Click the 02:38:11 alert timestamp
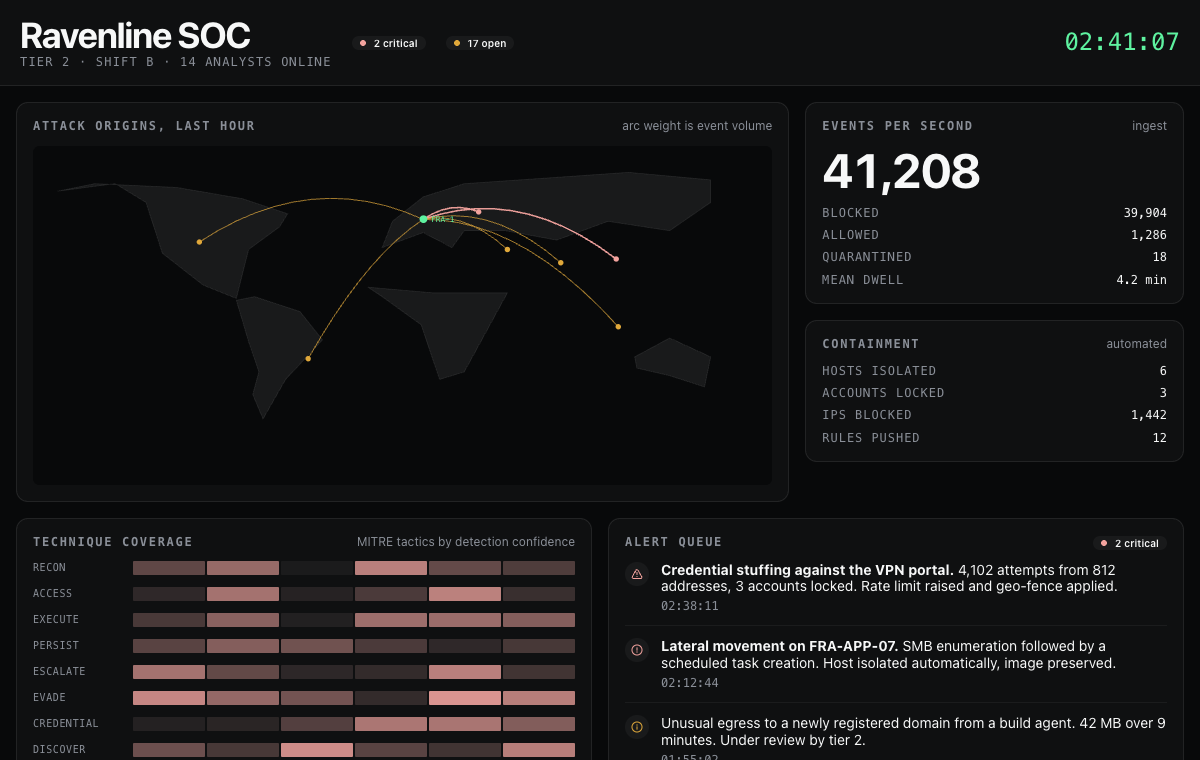Screen dimensions: 1200x760 tap(690, 606)
